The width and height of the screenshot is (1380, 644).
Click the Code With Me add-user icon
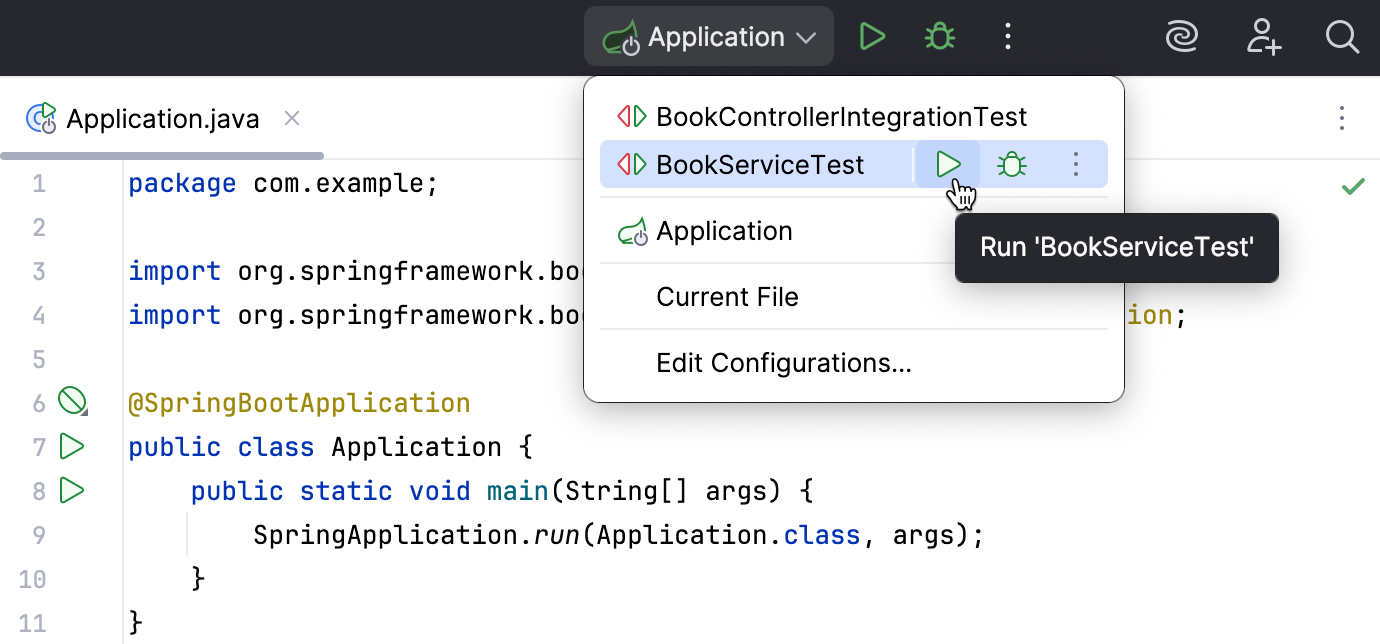1263,36
